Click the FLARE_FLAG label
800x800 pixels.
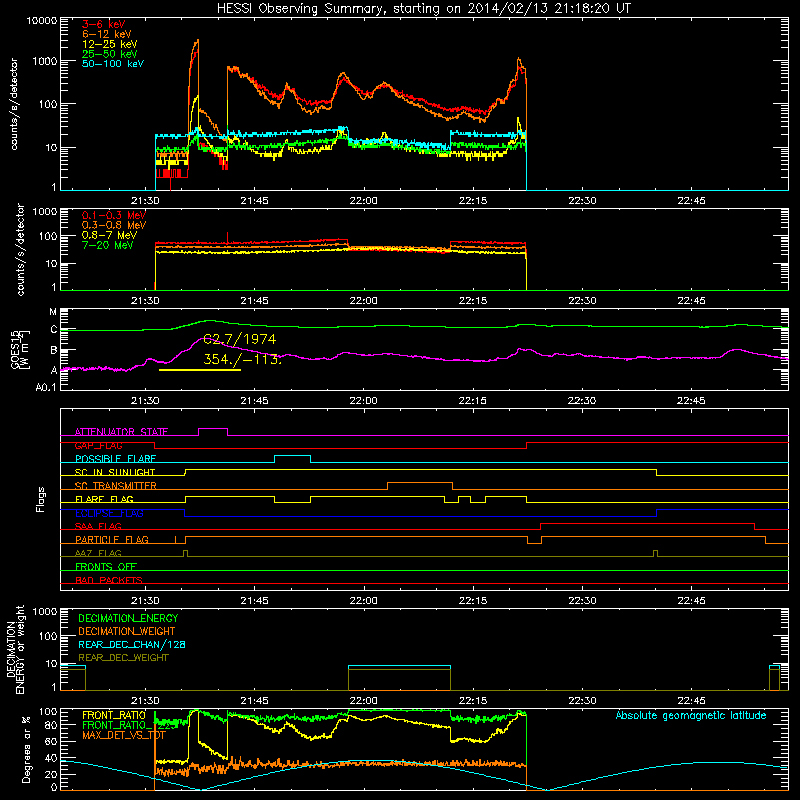tap(104, 499)
